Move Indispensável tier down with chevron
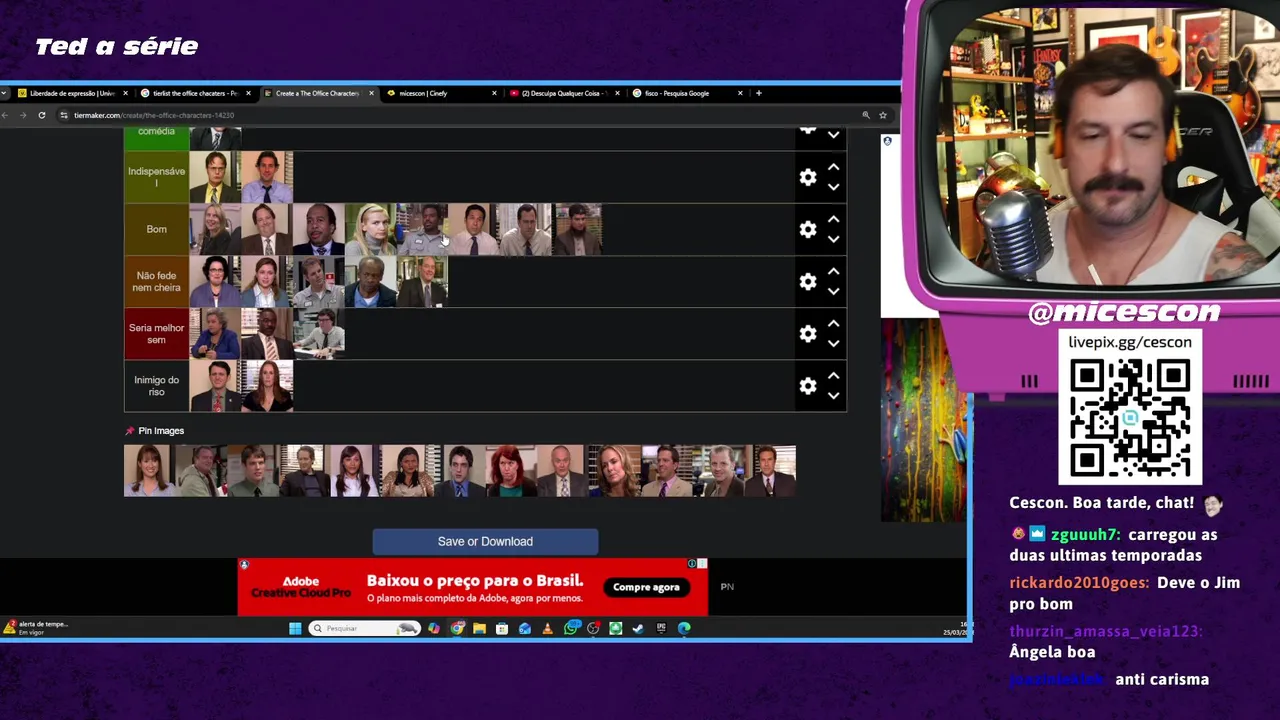This screenshot has width=1280, height=720. pyautogui.click(x=833, y=187)
